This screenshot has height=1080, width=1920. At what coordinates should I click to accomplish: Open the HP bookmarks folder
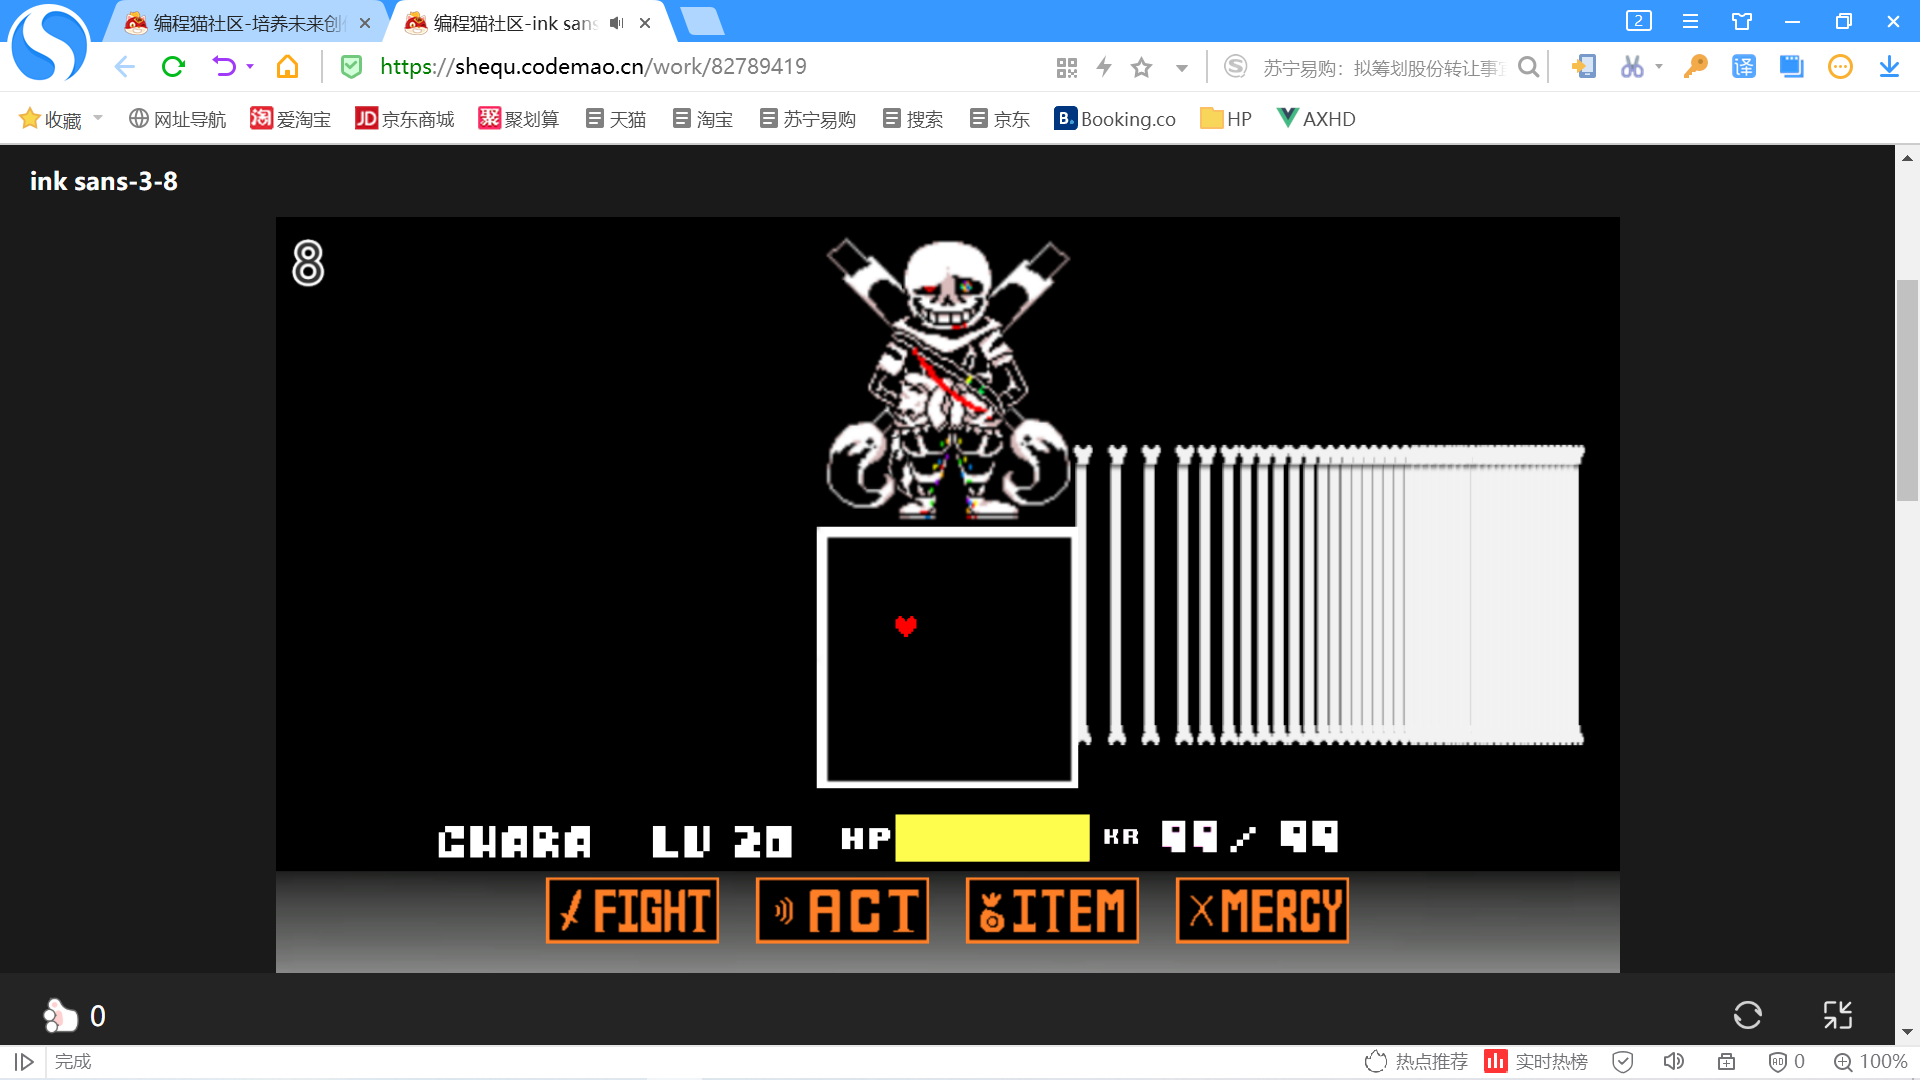1226,119
